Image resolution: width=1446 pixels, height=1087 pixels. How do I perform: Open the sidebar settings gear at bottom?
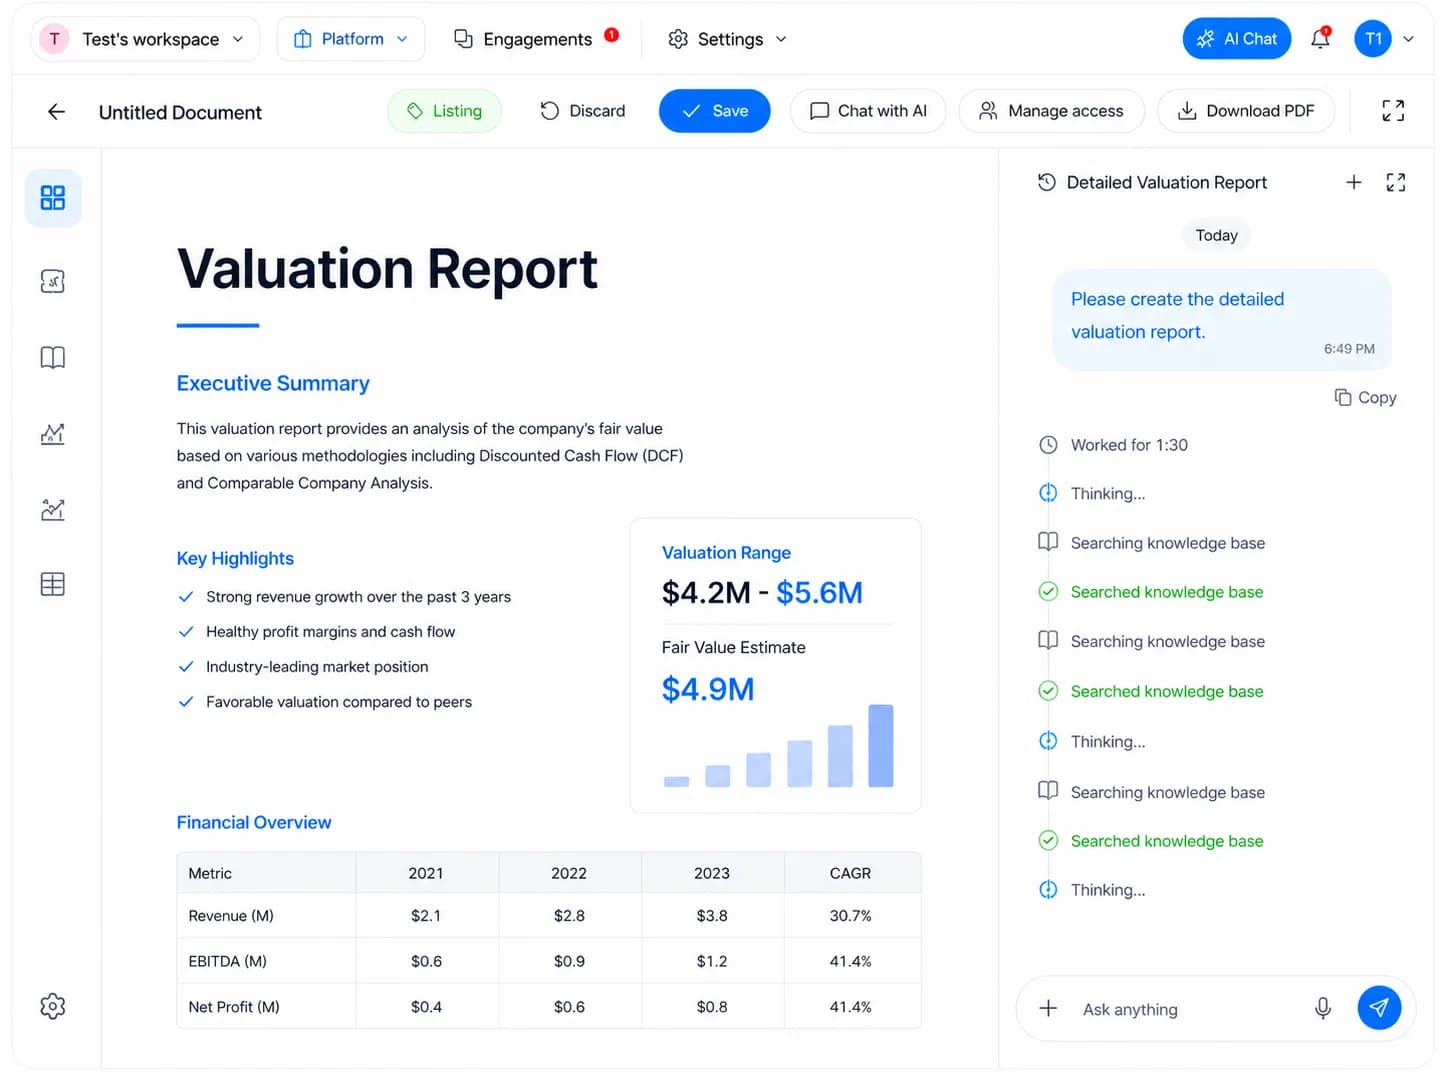click(53, 1007)
